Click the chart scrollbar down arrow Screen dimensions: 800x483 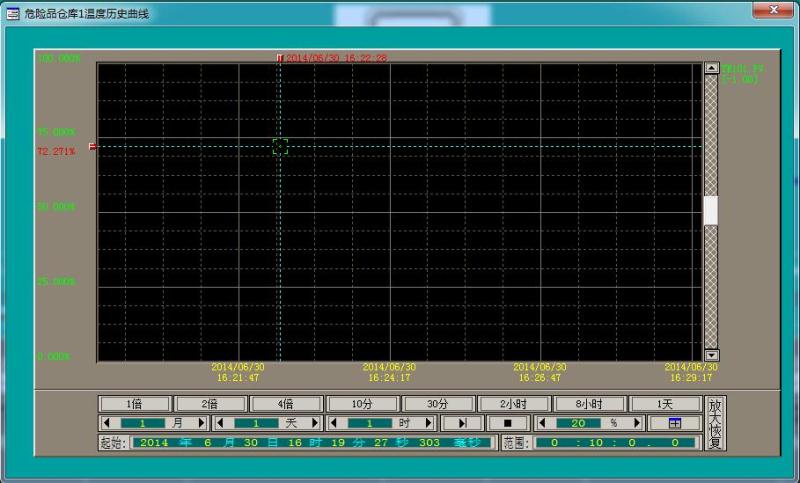[711, 355]
